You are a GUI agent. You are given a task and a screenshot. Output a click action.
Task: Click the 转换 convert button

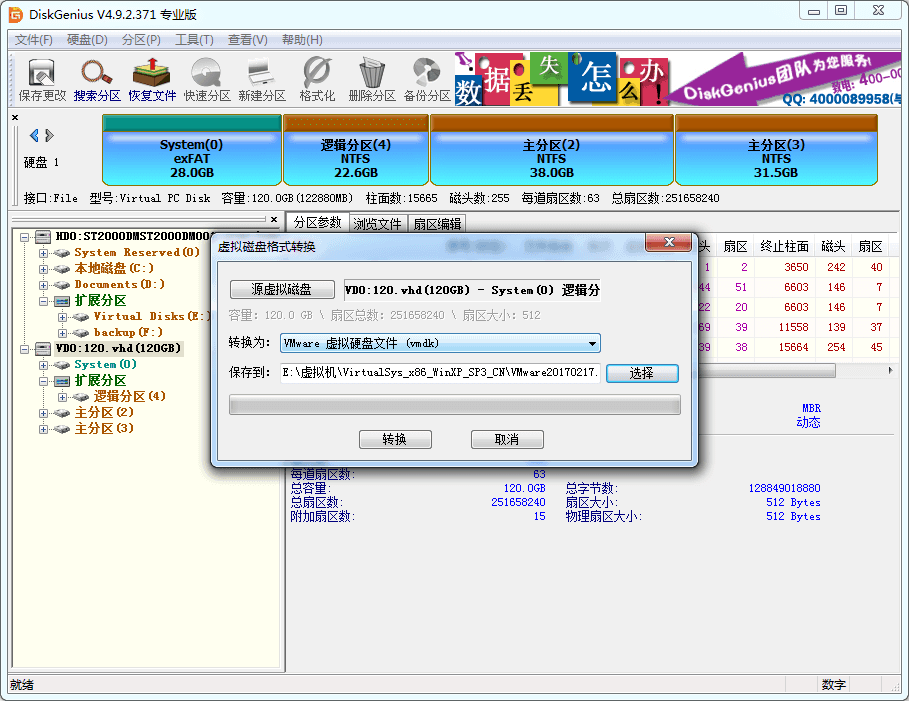click(395, 440)
